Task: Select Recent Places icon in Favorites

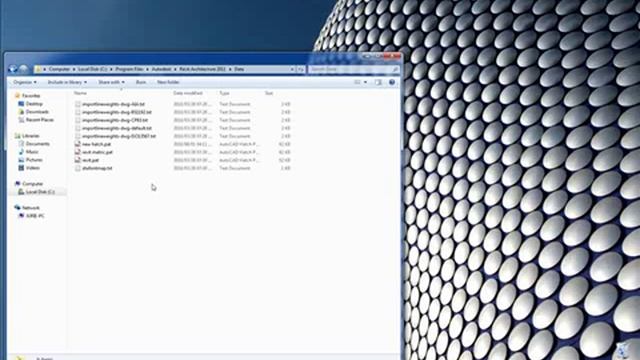Action: coord(21,120)
